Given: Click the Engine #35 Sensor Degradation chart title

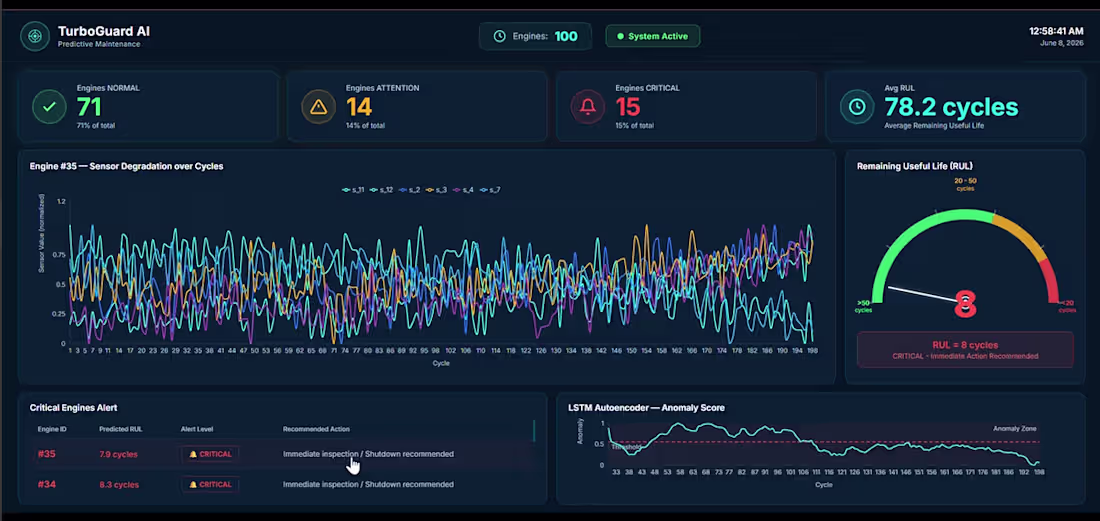Looking at the screenshot, I should [x=126, y=167].
